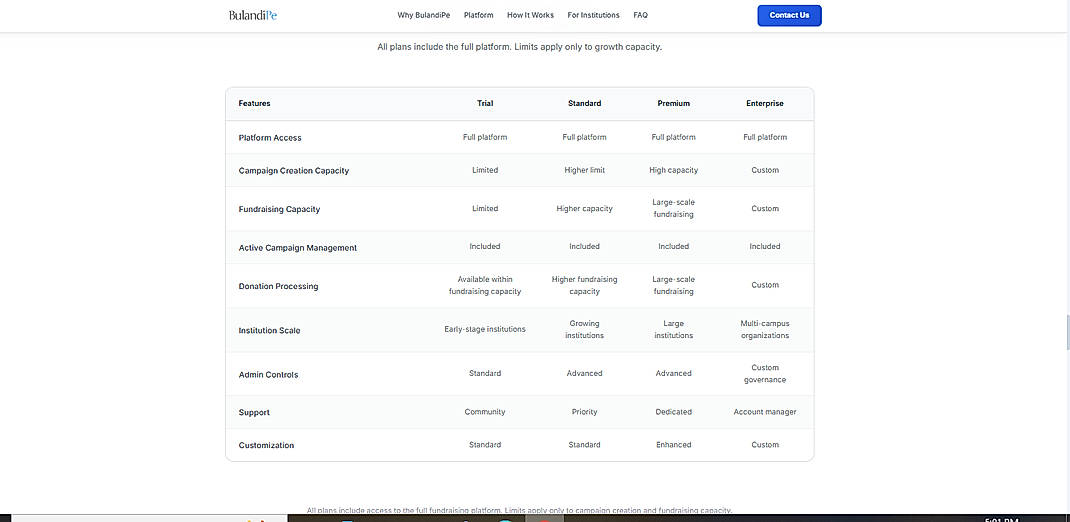Select the Campaign Creation Capacity row label
The image size is (1070, 522).
tap(293, 171)
